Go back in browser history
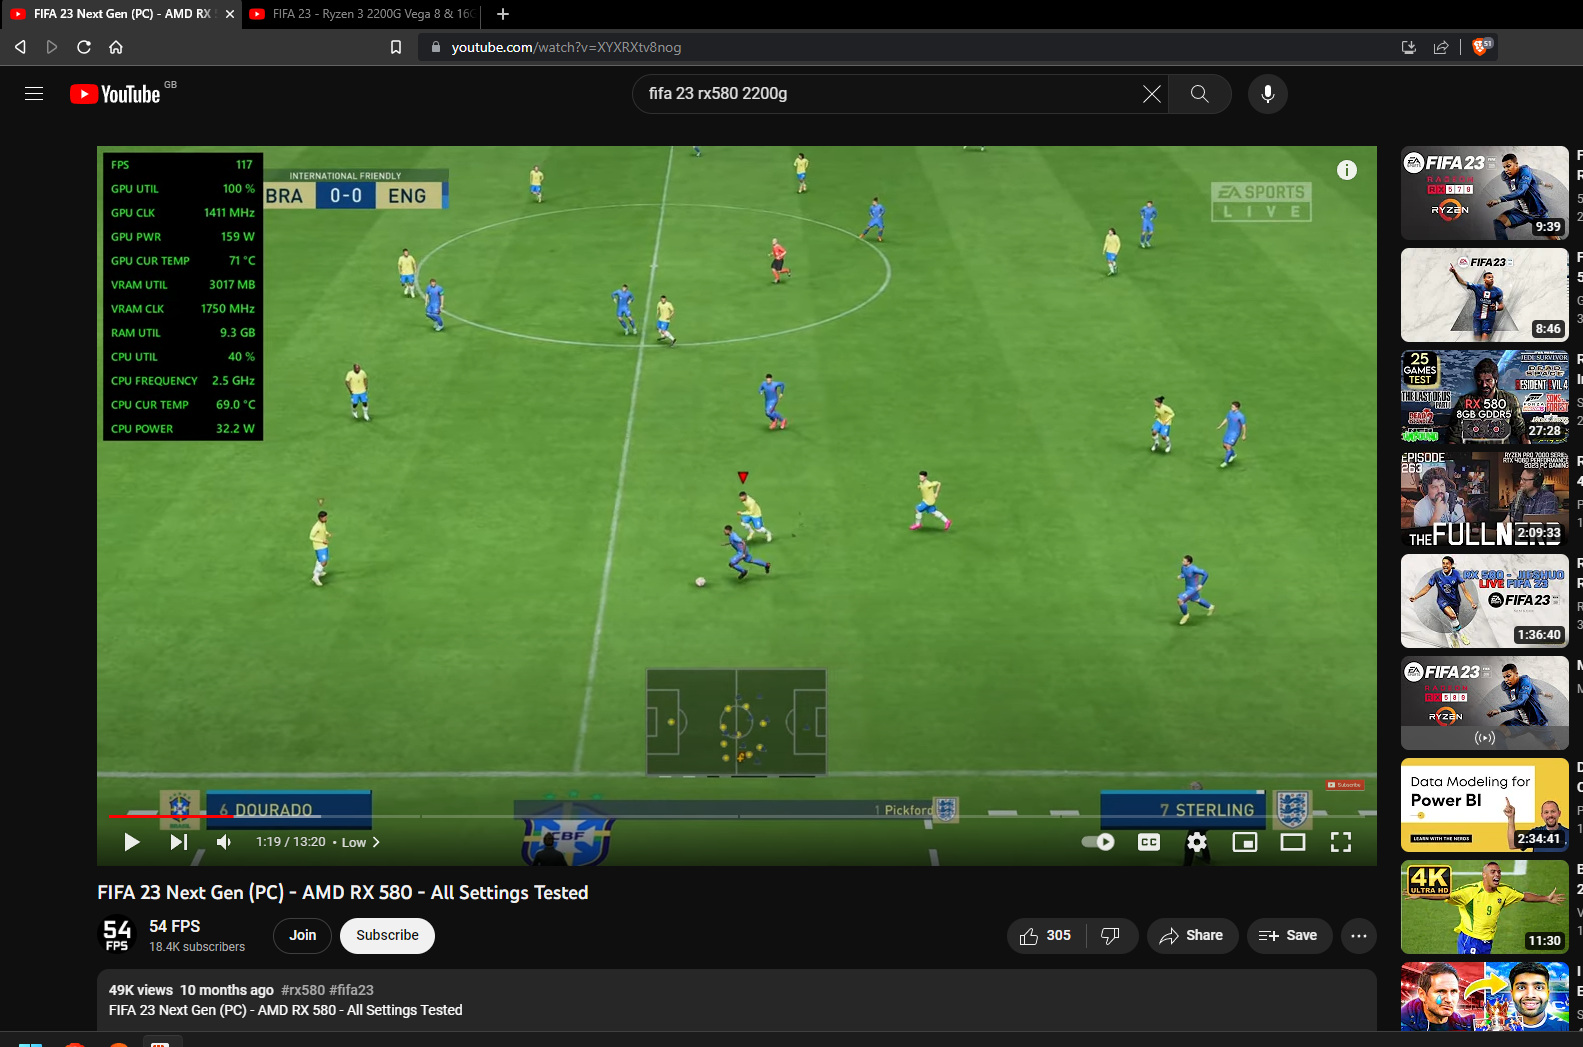1583x1047 pixels. point(20,47)
